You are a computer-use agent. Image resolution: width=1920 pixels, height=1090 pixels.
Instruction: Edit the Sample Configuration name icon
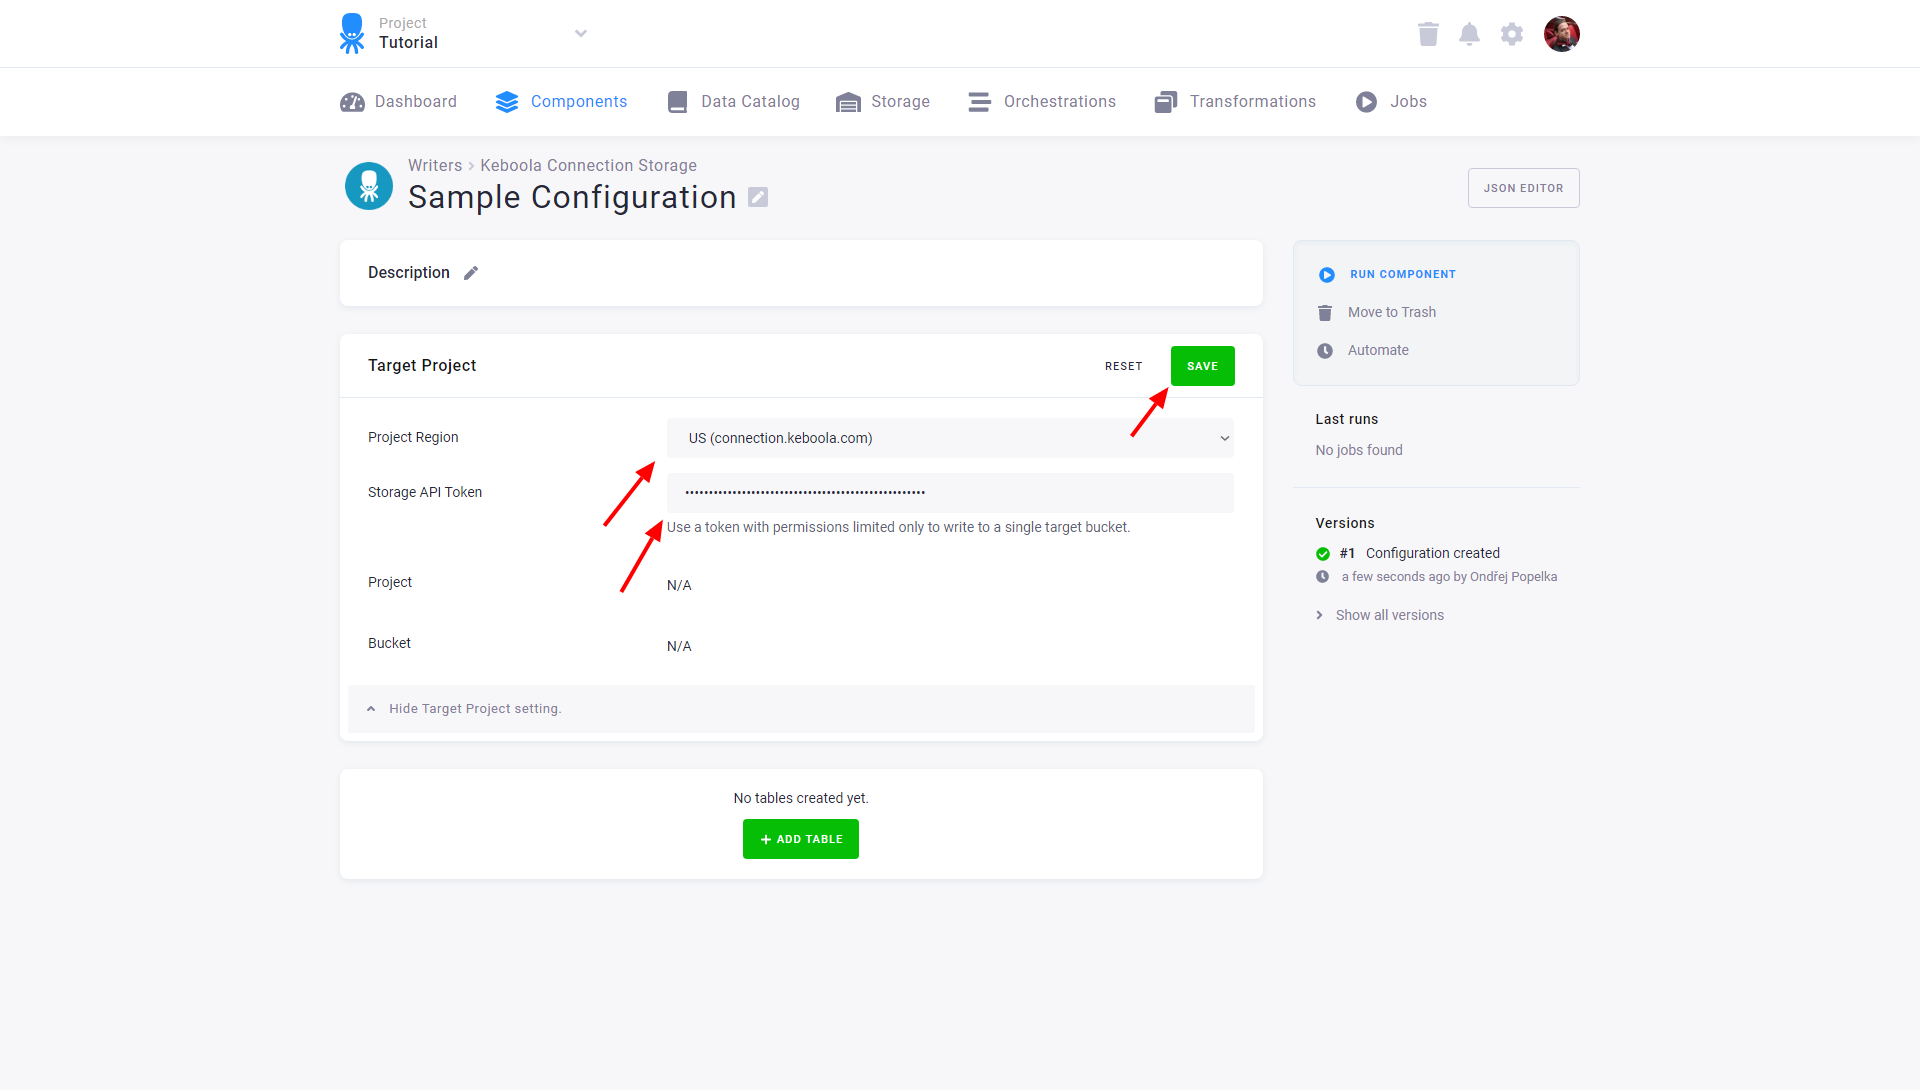coord(758,197)
